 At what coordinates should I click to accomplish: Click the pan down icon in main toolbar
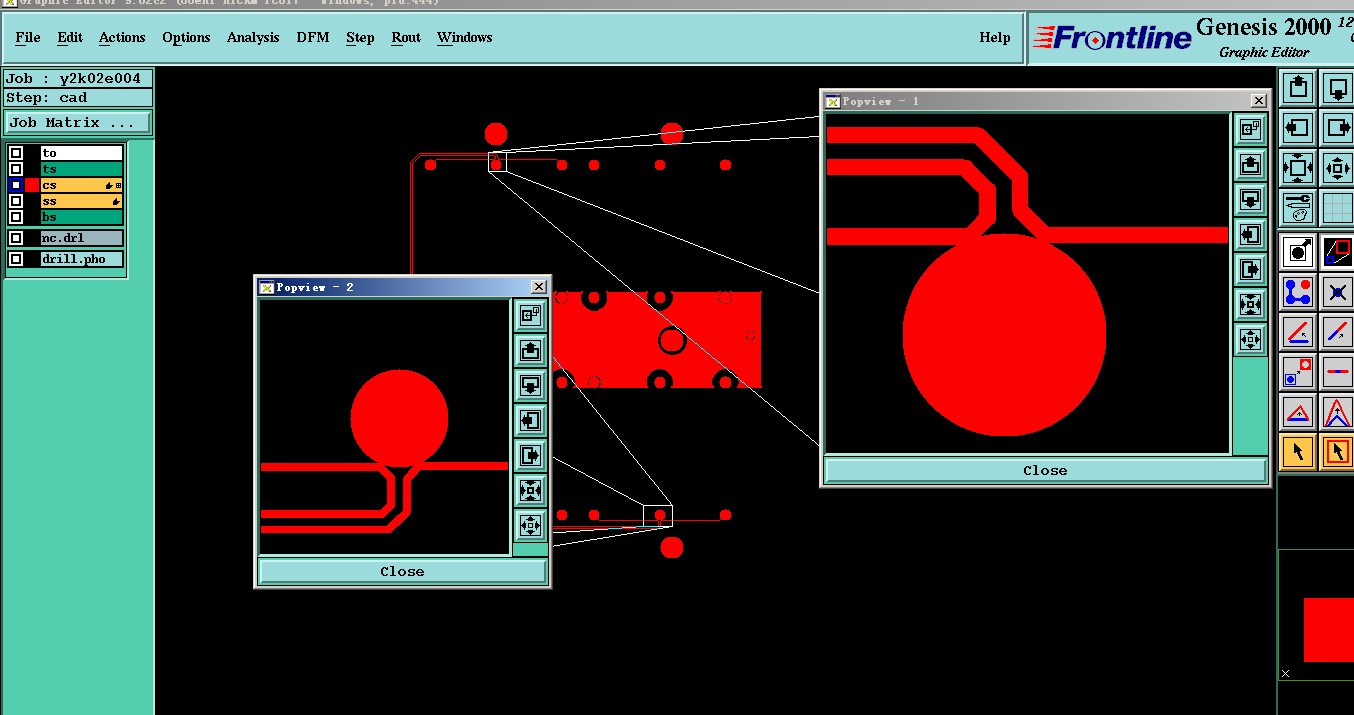click(x=1338, y=88)
